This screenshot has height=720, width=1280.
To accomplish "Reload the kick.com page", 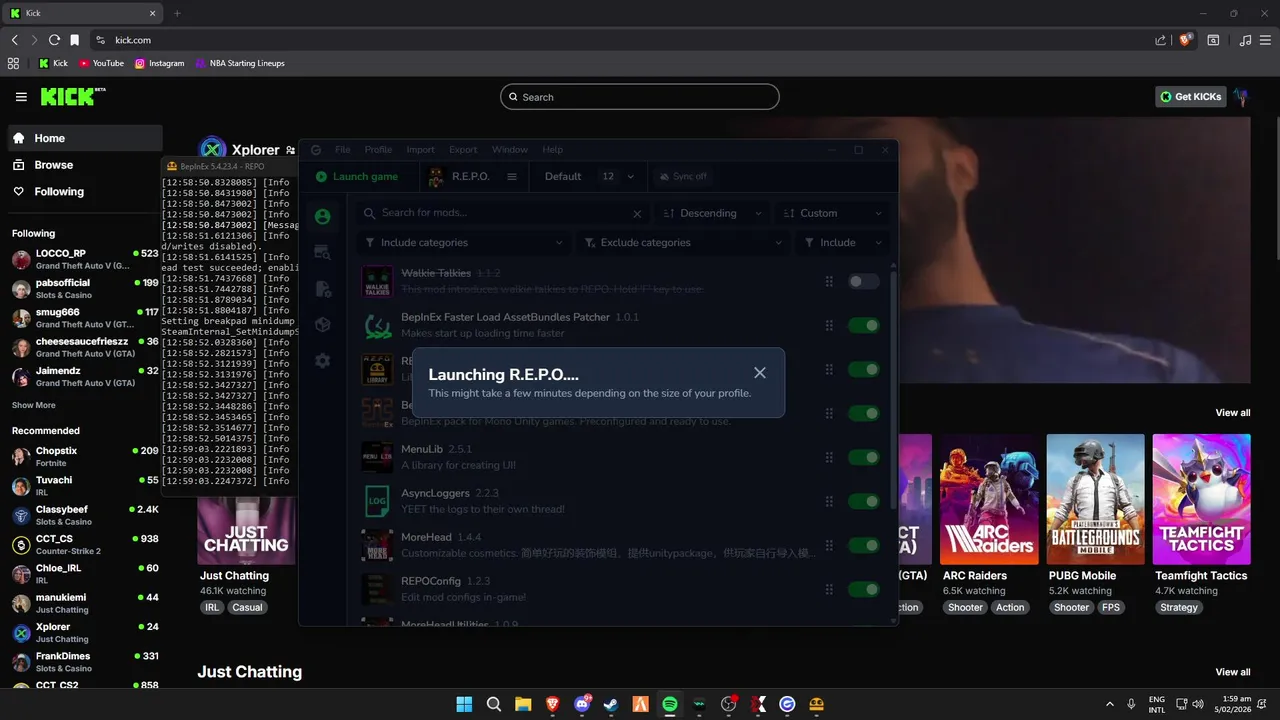I will [x=54, y=40].
